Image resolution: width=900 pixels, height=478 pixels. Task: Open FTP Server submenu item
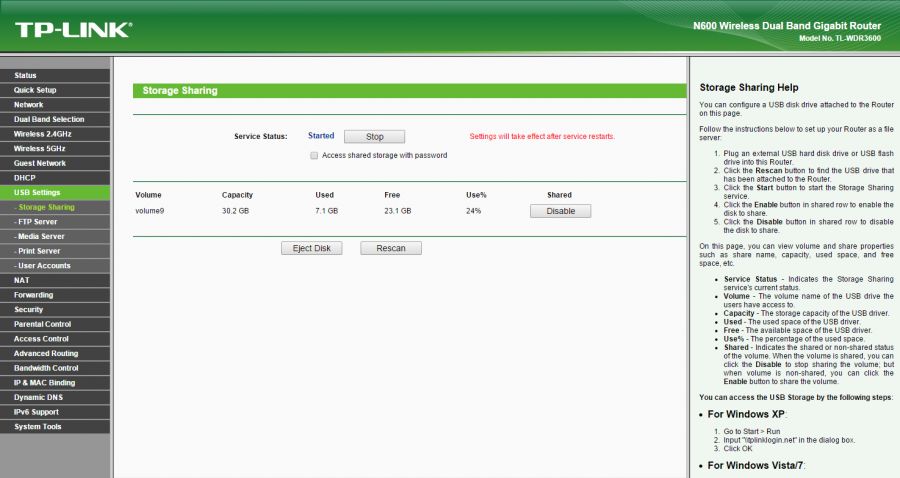point(37,221)
